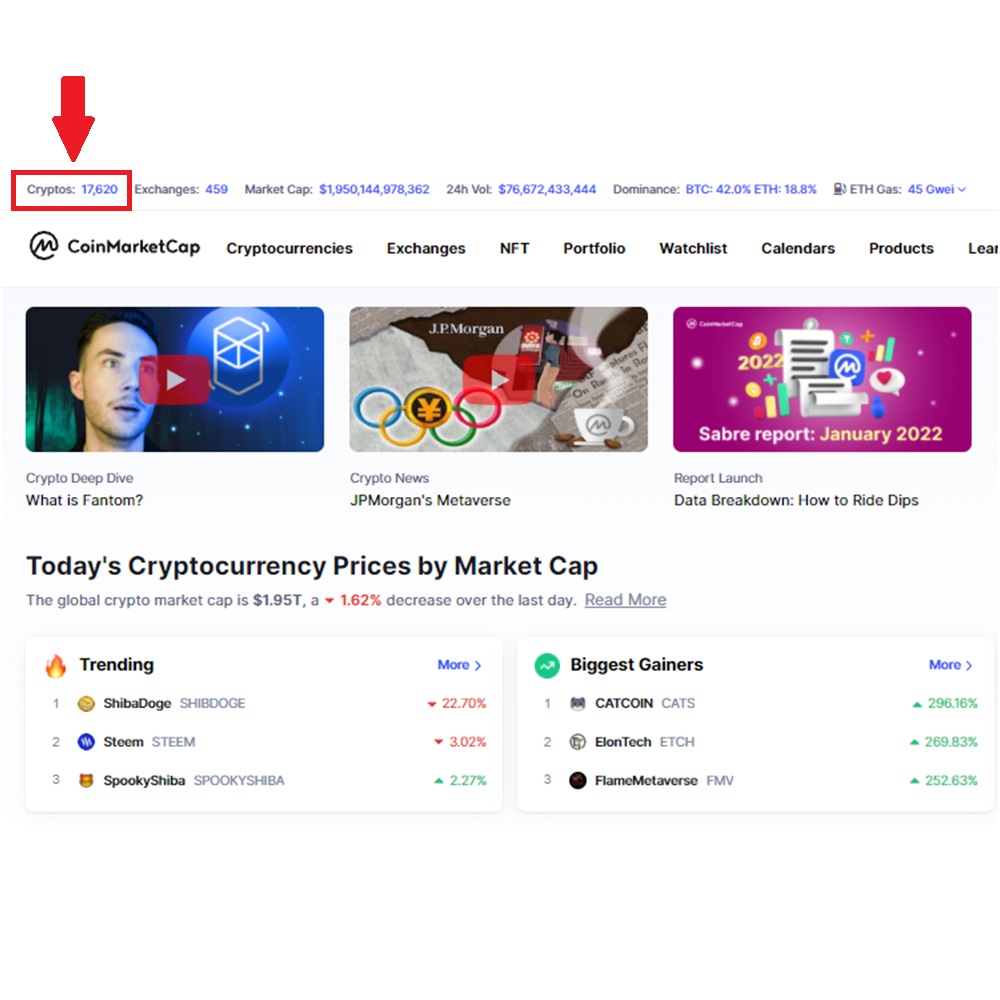Open Watchlist in the navigation

[693, 248]
